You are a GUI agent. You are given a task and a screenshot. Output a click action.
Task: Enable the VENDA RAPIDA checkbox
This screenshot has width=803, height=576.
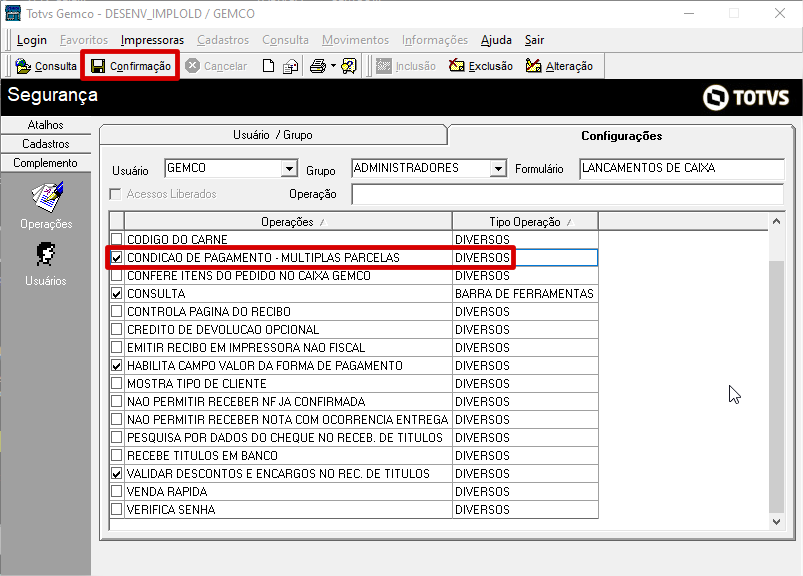click(x=117, y=492)
